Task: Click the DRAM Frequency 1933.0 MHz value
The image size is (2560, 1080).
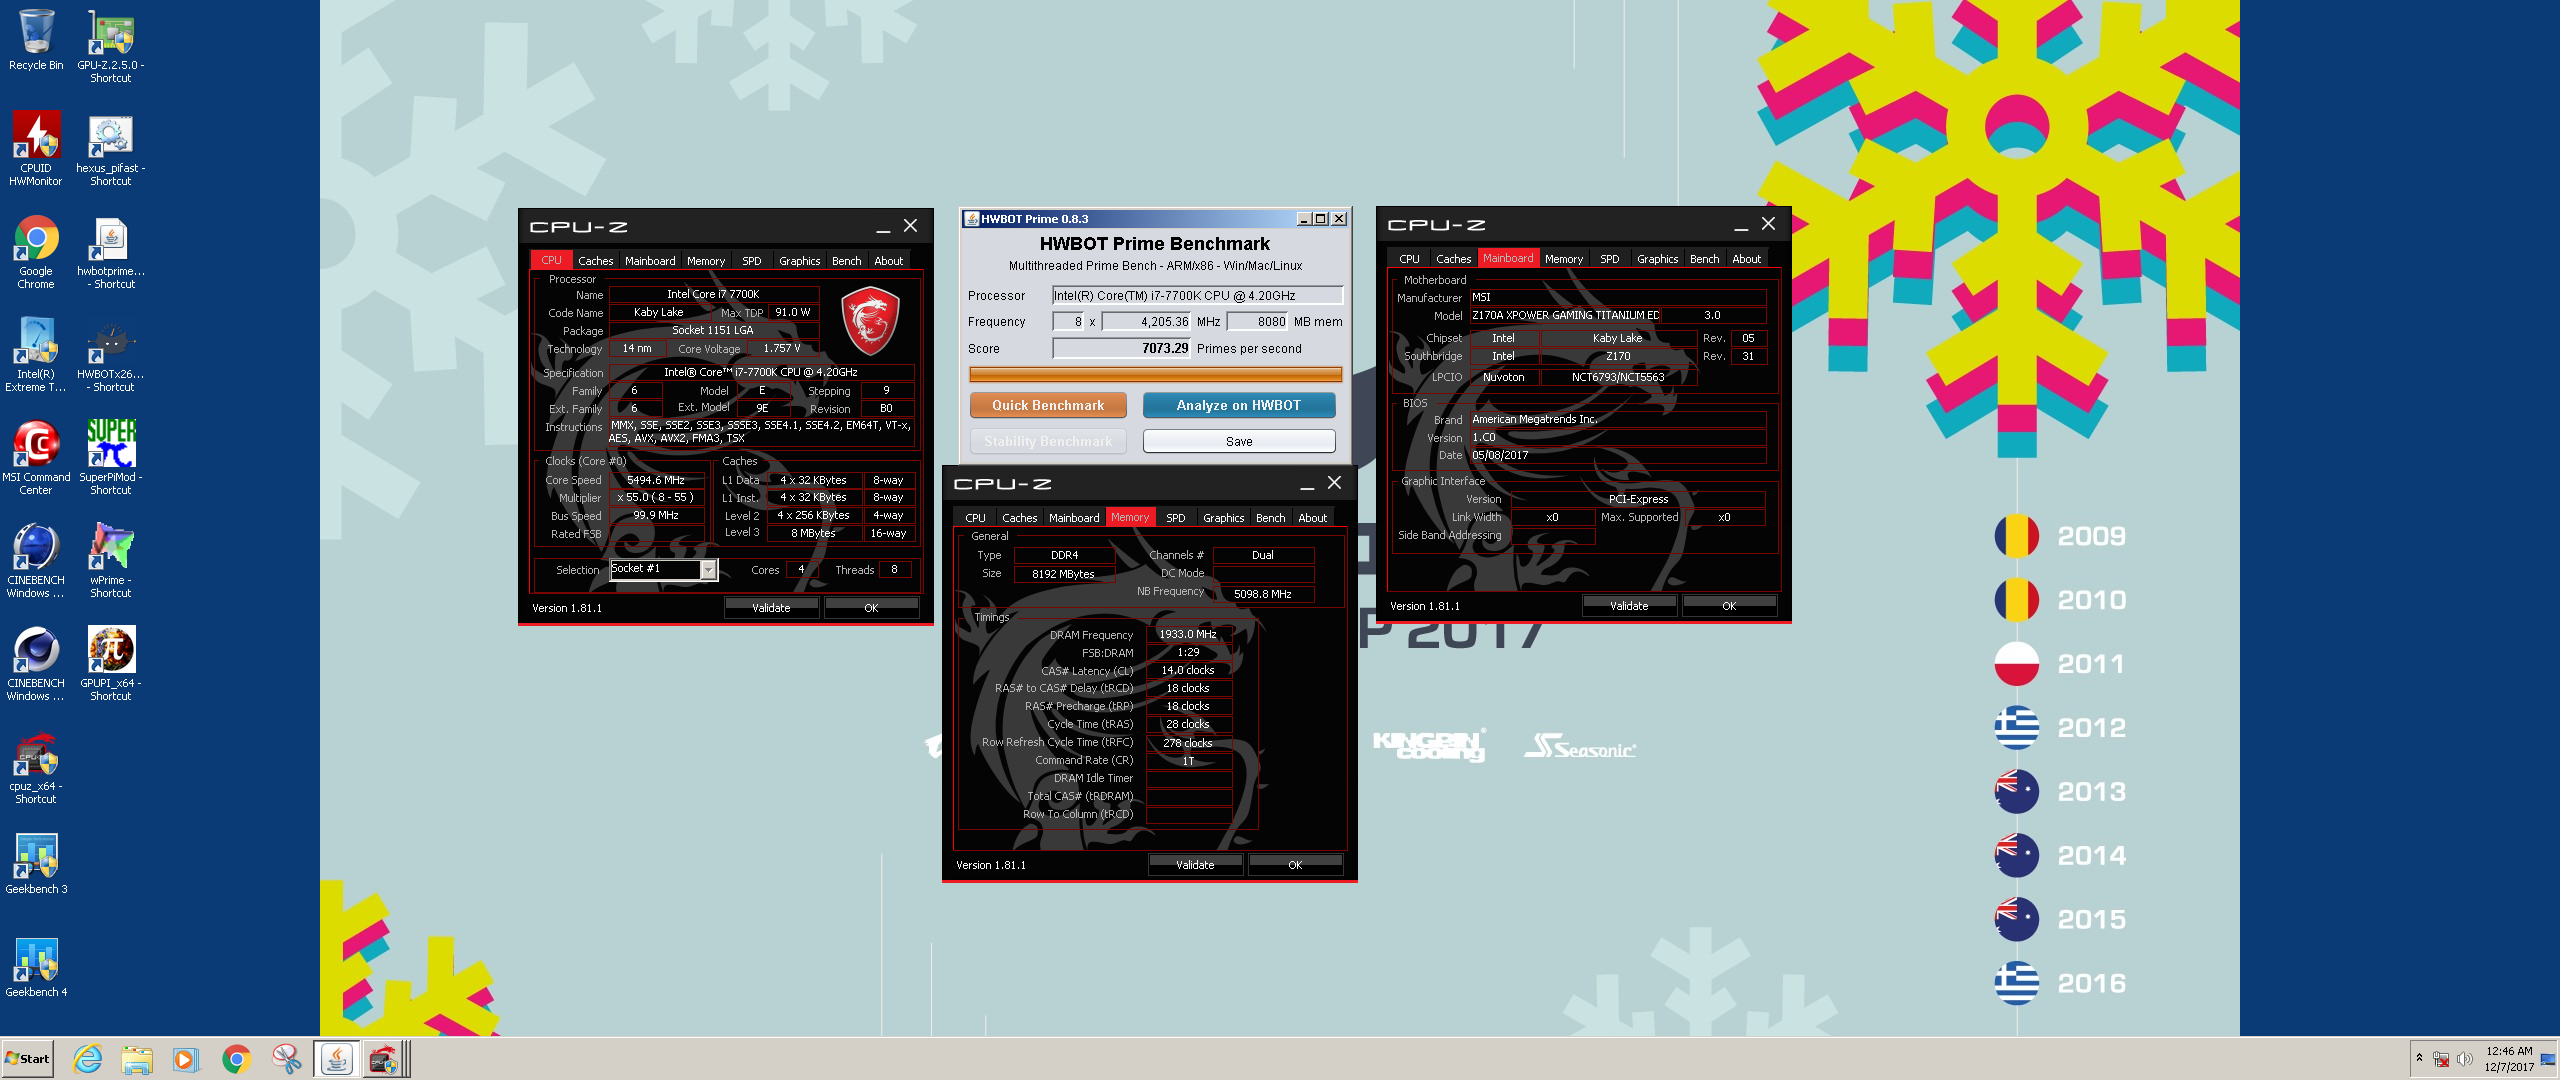Action: (x=1188, y=634)
